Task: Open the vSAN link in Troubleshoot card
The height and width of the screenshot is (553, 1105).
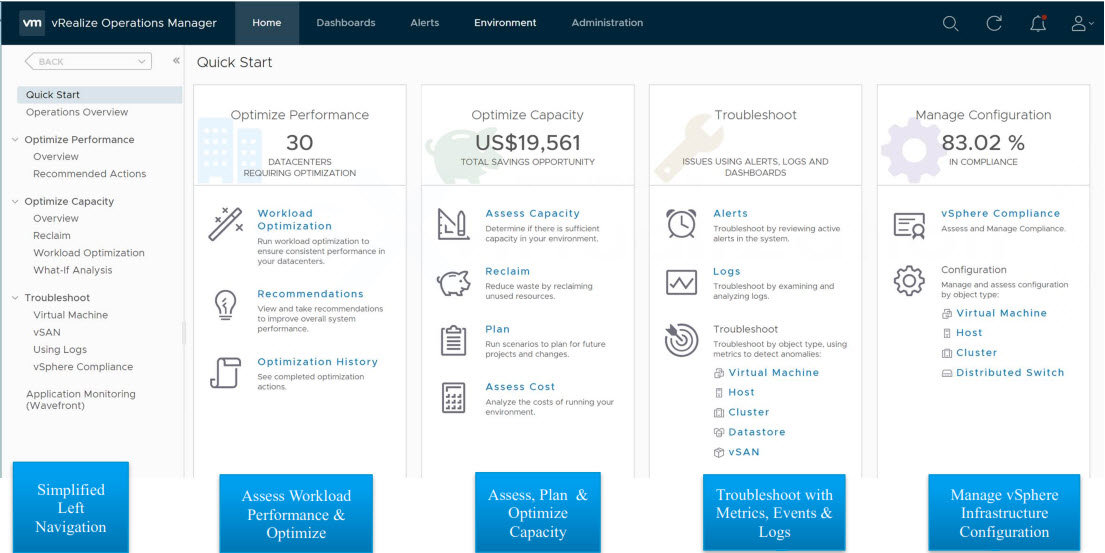Action: (x=744, y=452)
